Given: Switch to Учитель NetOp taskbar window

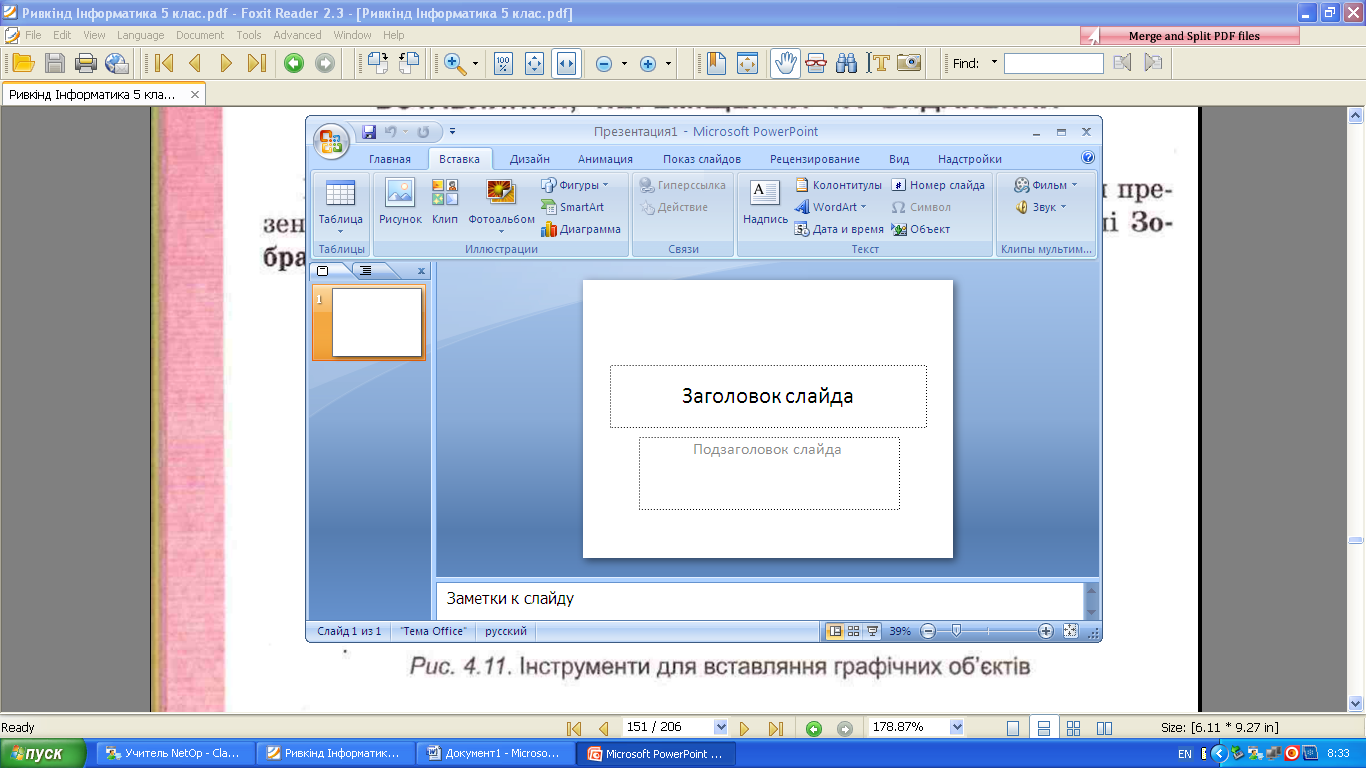Looking at the screenshot, I should point(176,754).
